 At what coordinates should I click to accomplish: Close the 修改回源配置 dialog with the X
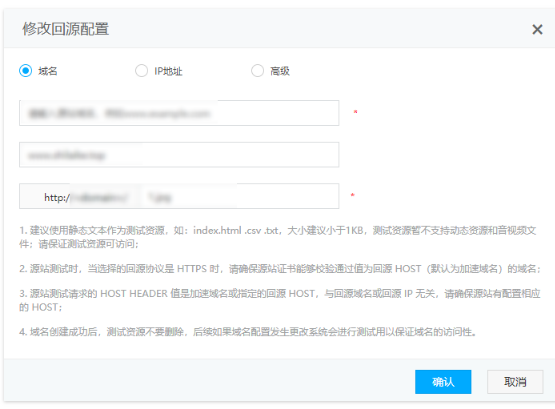pos(537,29)
